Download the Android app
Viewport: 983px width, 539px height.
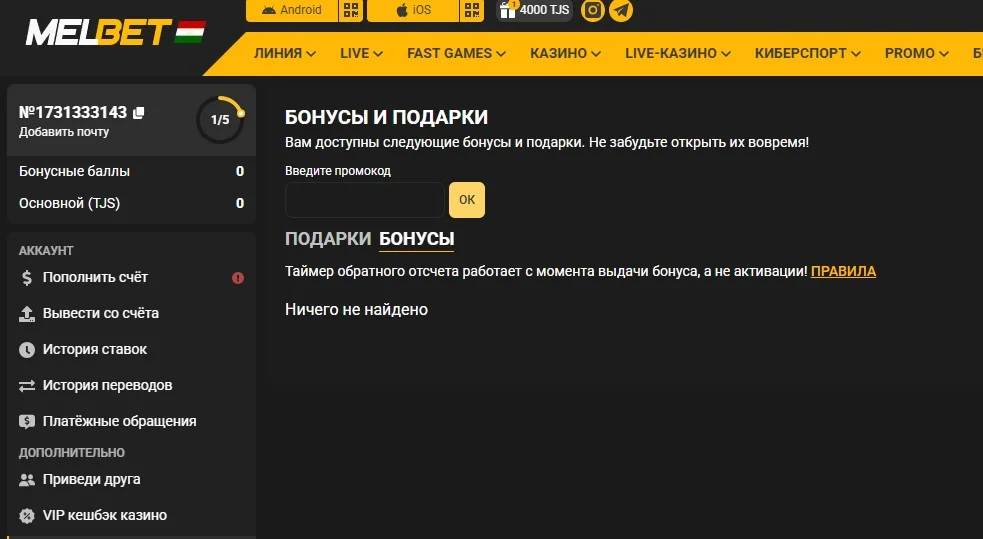(292, 10)
